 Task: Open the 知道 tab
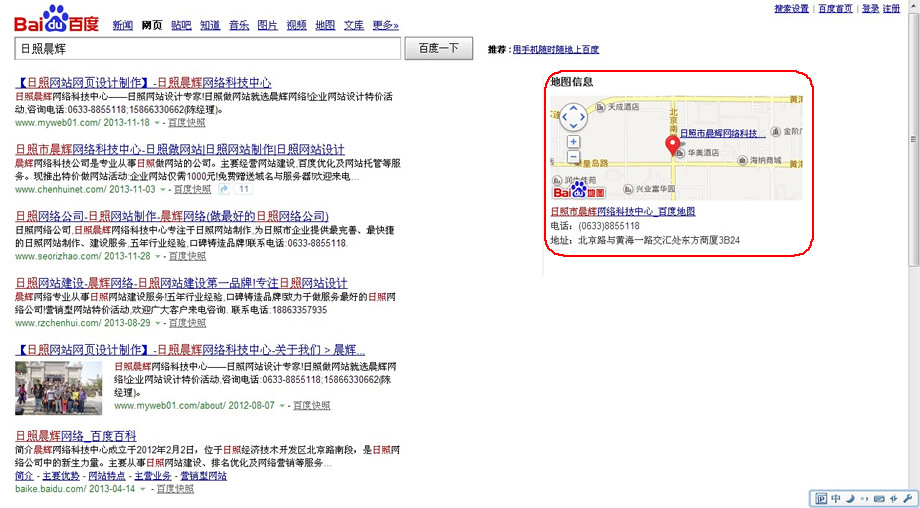coord(210,25)
